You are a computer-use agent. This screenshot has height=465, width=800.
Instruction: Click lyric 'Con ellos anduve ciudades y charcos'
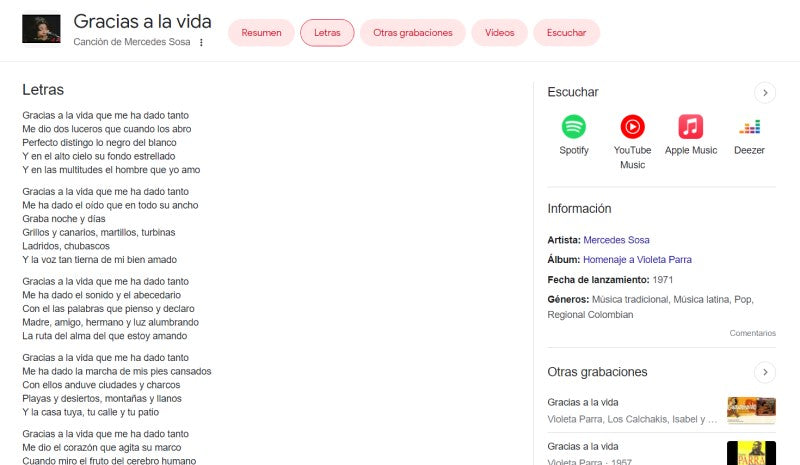[x=101, y=385]
